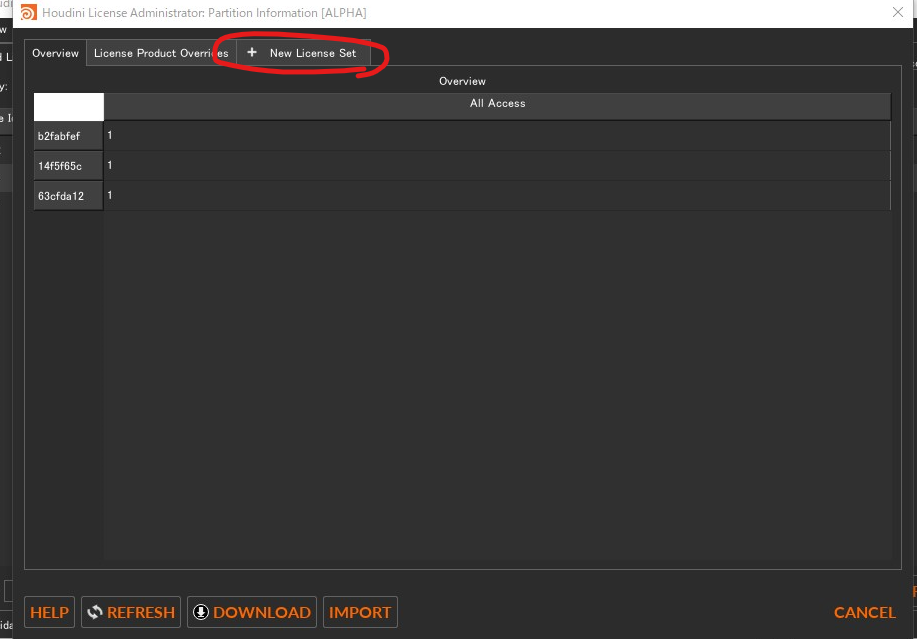Add a New License Set tab

304,53
